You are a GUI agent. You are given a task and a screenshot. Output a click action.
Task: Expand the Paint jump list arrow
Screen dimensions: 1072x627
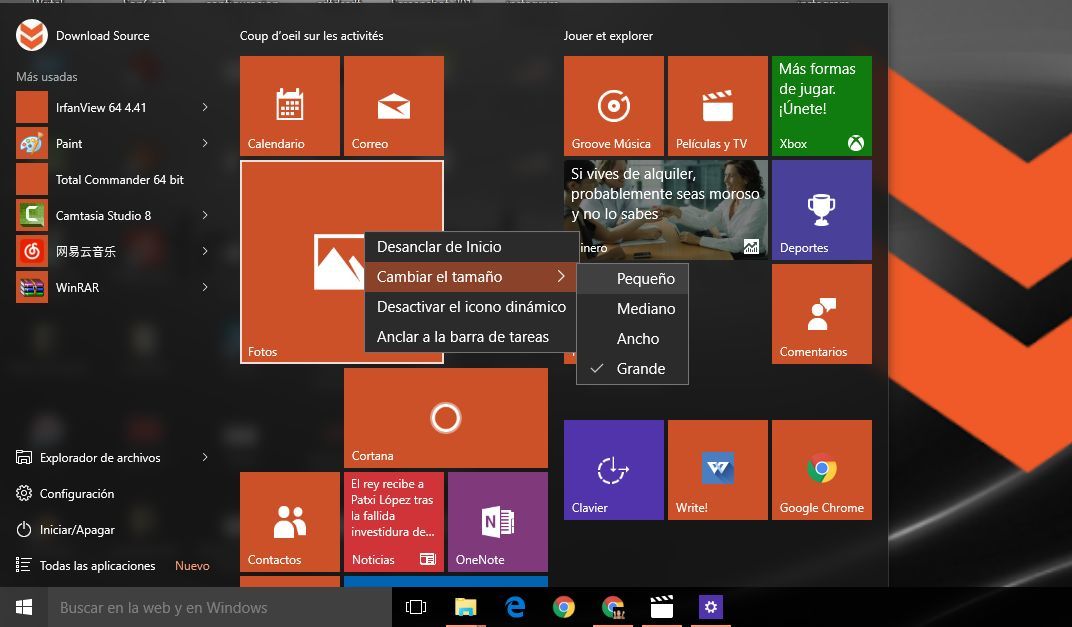(204, 143)
